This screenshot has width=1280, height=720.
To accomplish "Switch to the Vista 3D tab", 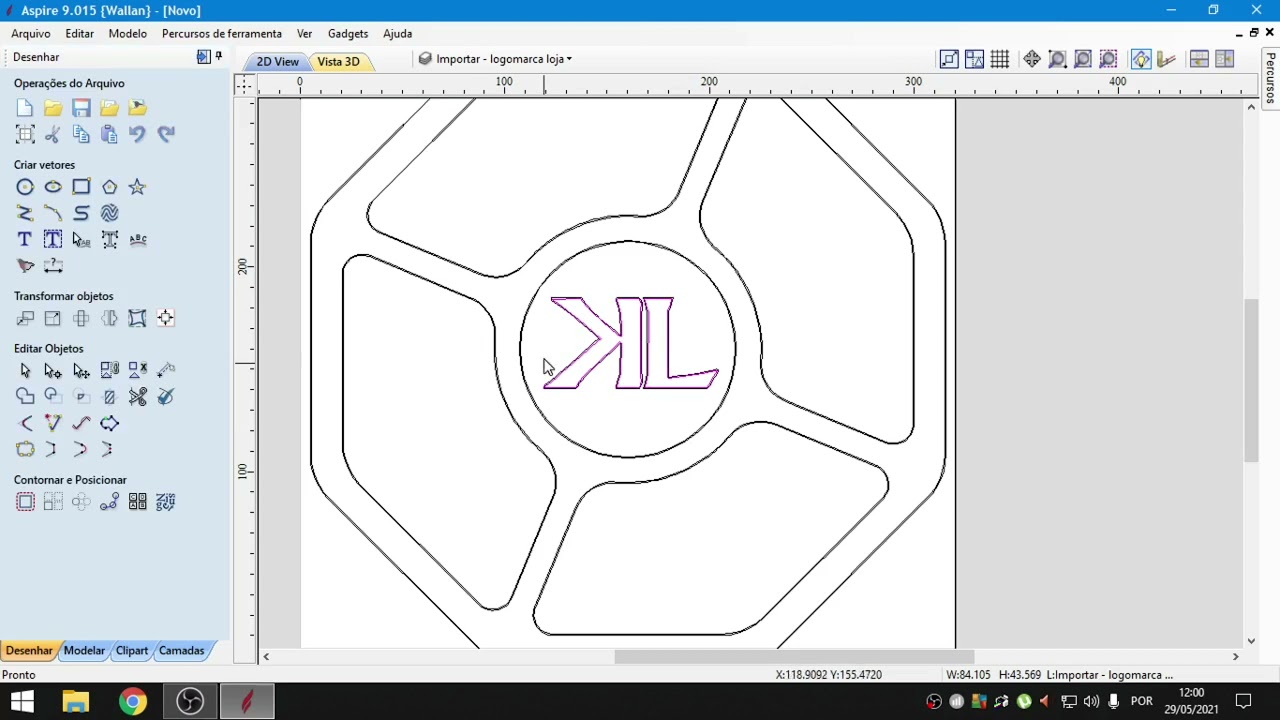I will (x=338, y=61).
